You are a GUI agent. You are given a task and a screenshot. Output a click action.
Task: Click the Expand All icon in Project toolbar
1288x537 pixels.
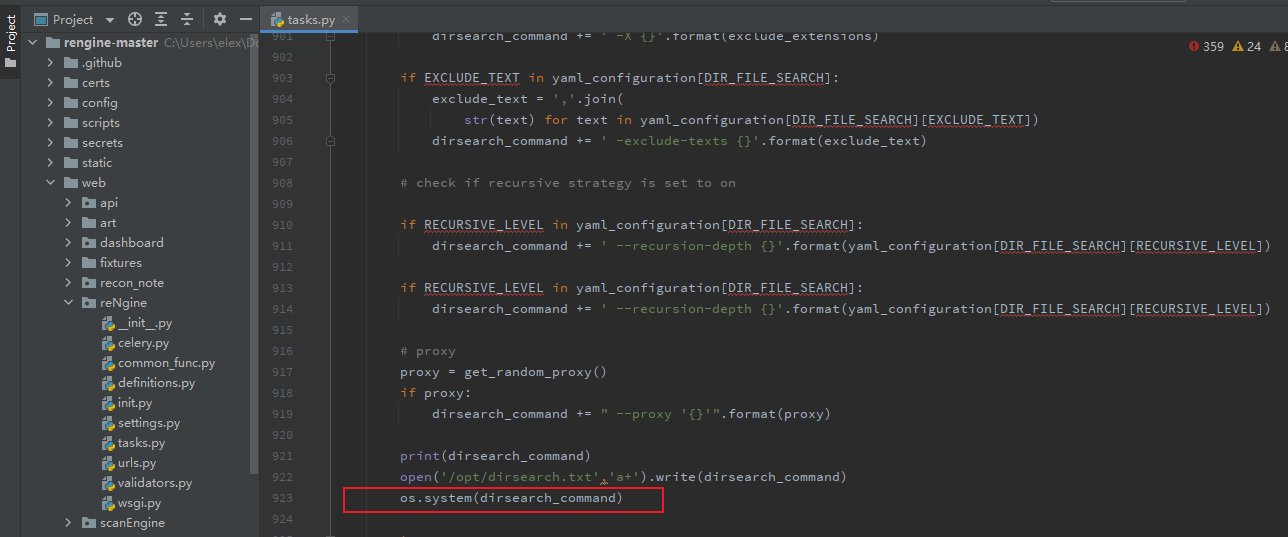click(x=161, y=19)
